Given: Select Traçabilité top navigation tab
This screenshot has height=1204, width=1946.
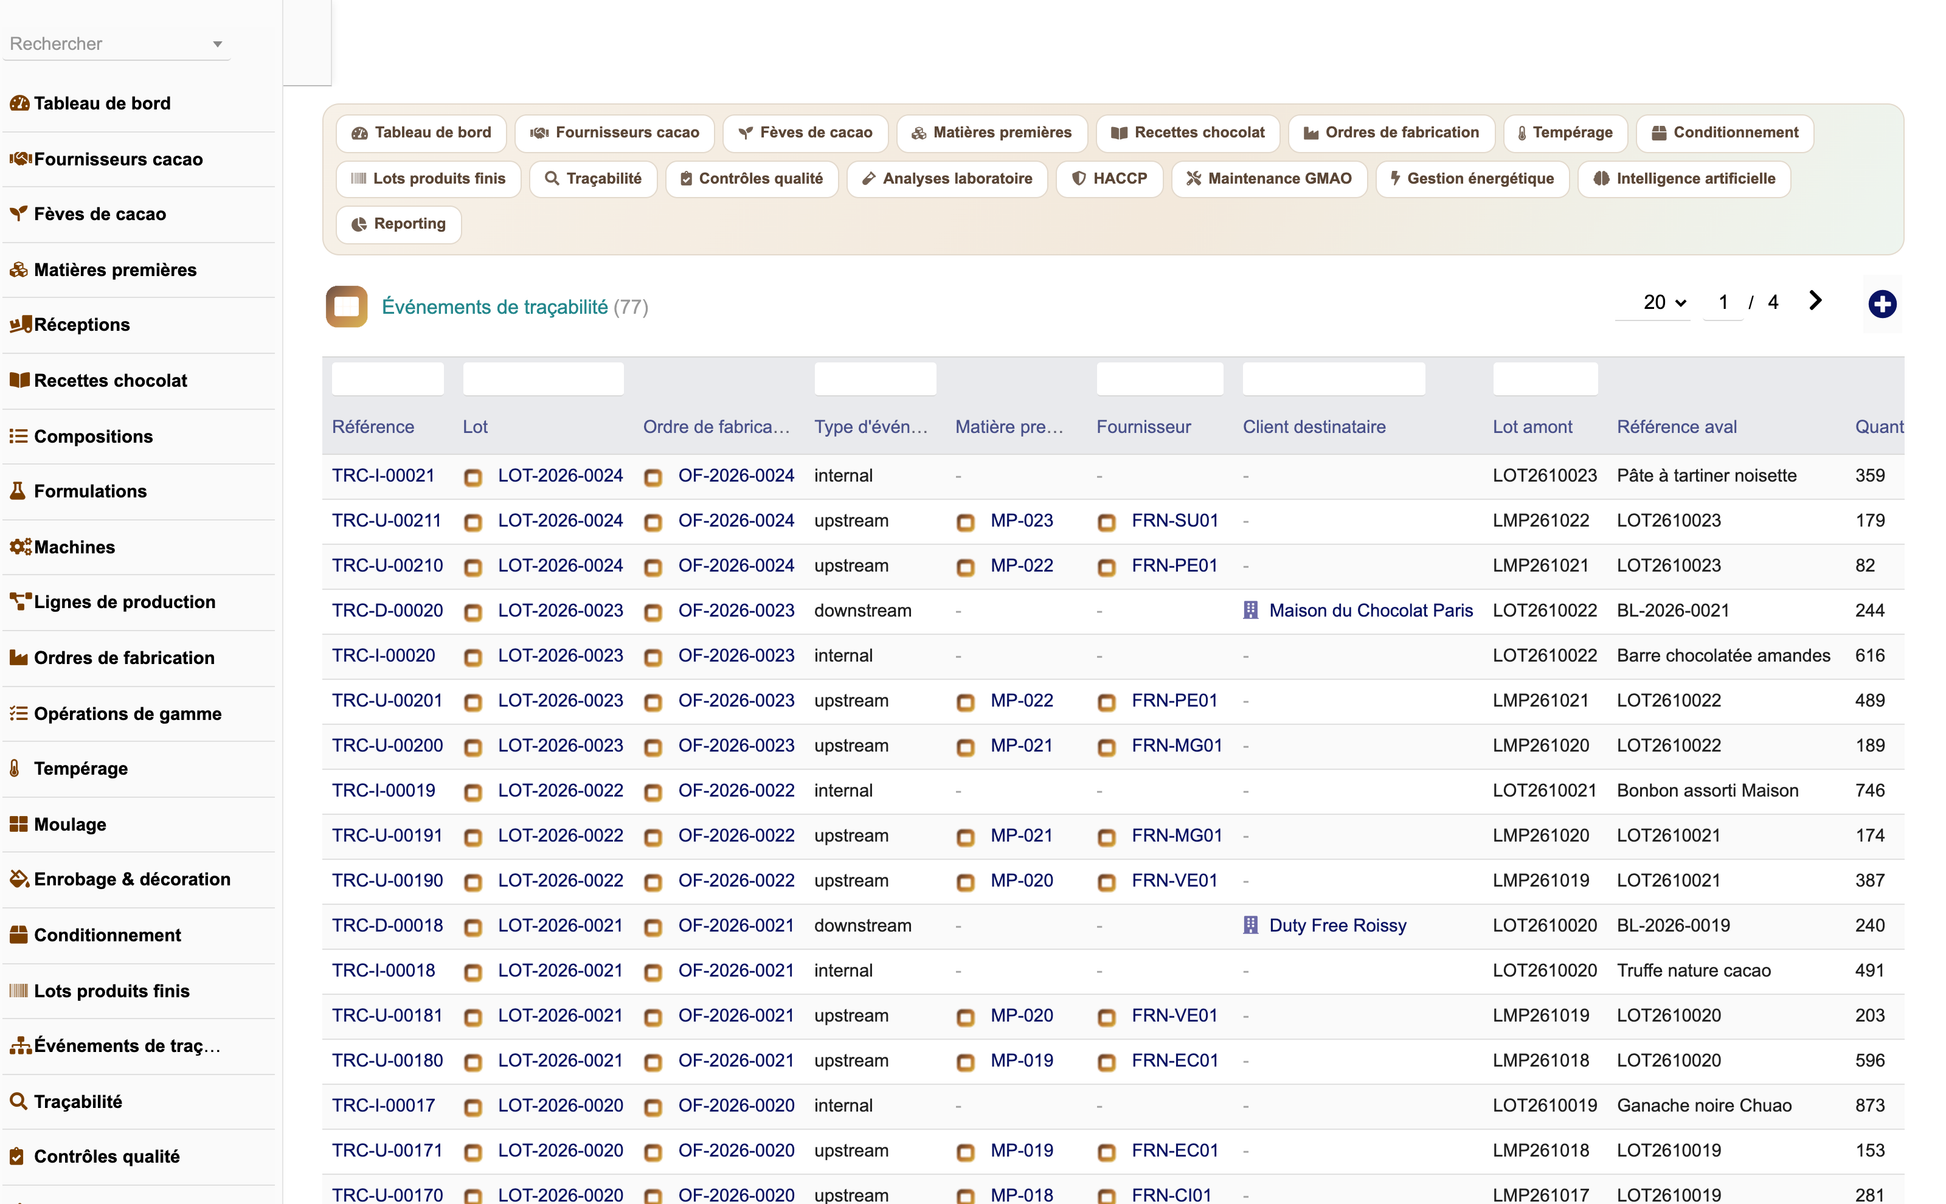Looking at the screenshot, I should 593,179.
